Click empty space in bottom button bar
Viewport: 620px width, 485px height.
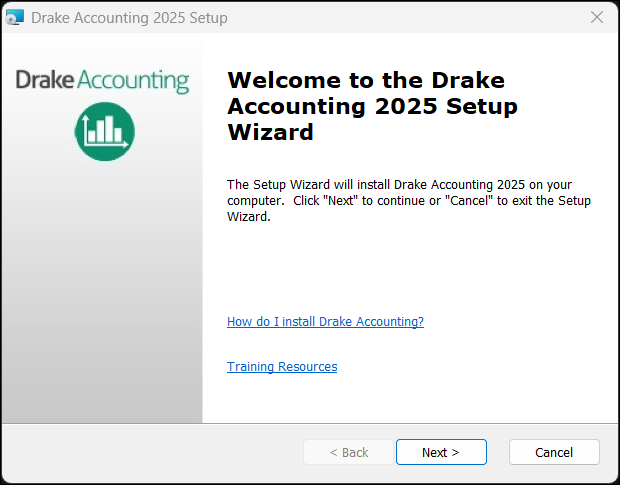click(150, 452)
